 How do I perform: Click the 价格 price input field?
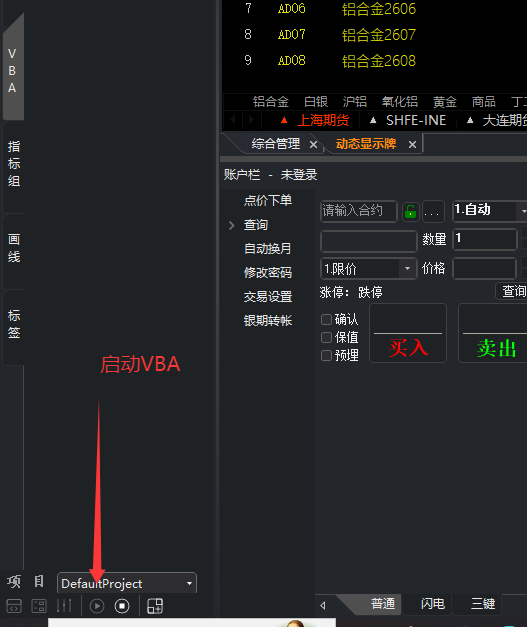pyautogui.click(x=485, y=268)
